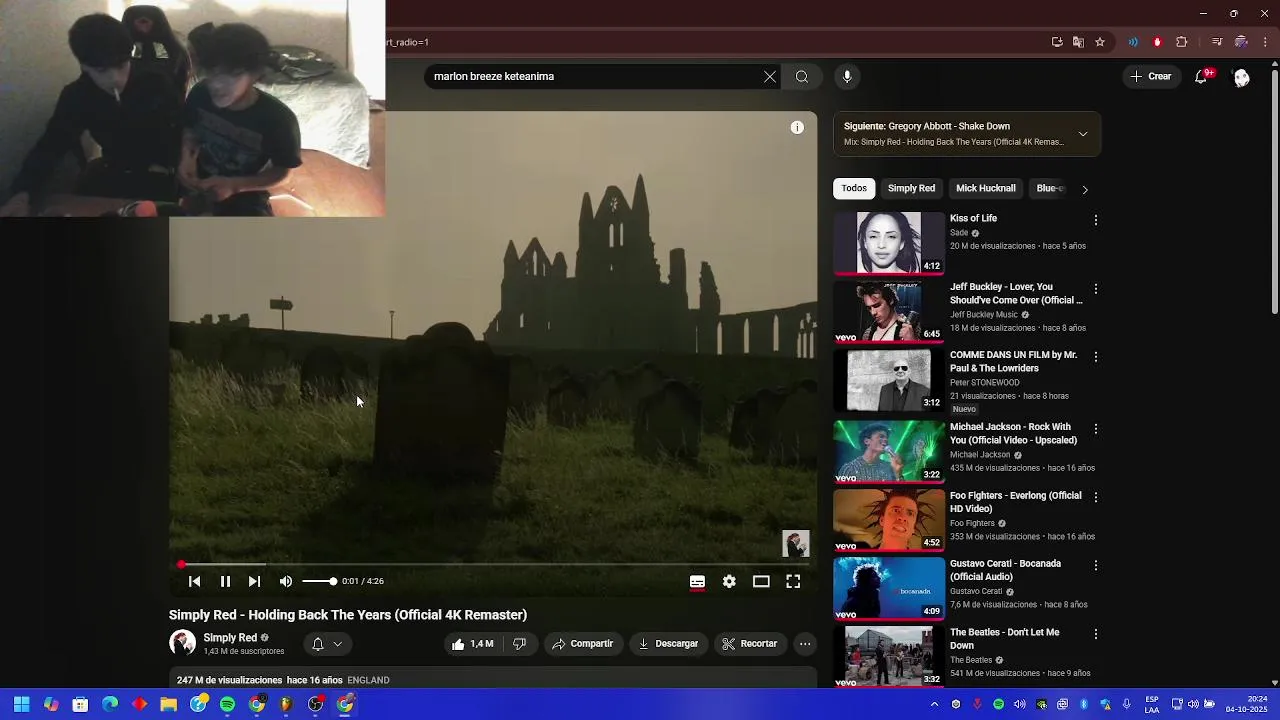1280x720 pixels.
Task: Skip to the next video
Action: [254, 581]
